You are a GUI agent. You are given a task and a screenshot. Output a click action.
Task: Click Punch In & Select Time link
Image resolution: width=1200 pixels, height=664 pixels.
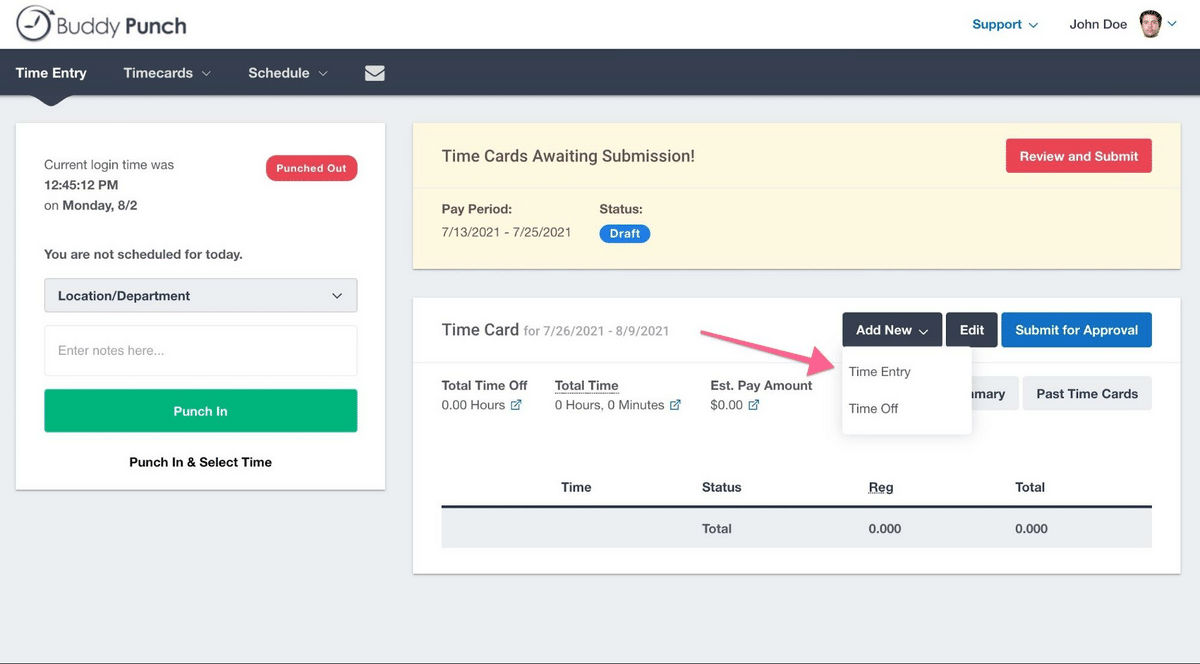click(200, 462)
